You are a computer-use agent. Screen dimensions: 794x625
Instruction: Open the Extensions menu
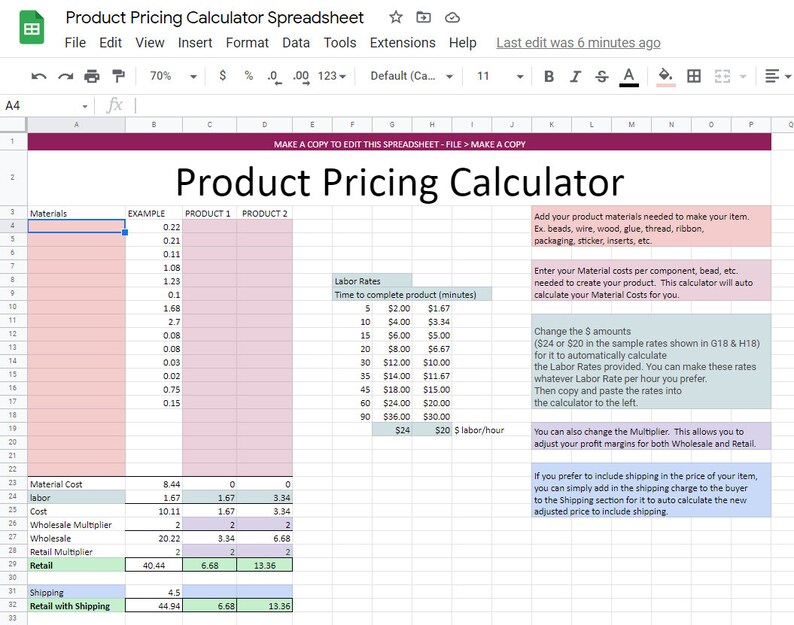tap(403, 43)
